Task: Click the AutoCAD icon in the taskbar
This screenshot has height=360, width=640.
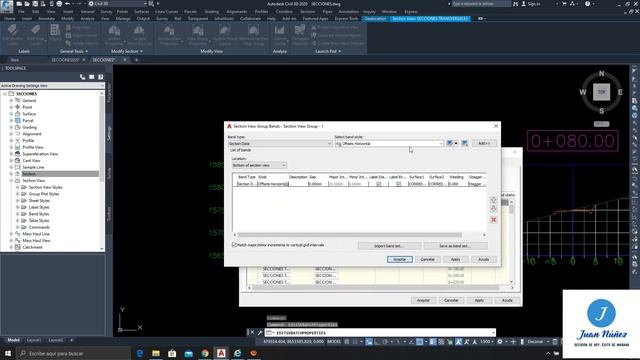Action: click(x=221, y=353)
